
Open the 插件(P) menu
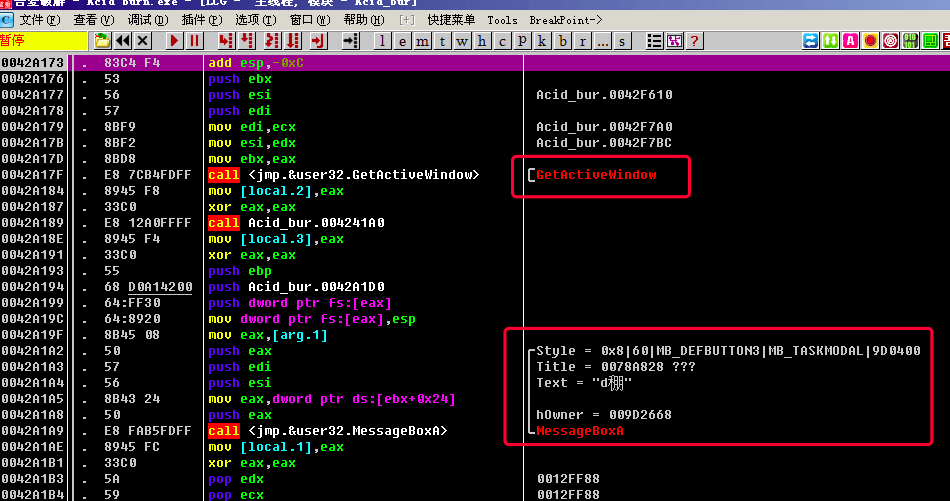[x=202, y=20]
